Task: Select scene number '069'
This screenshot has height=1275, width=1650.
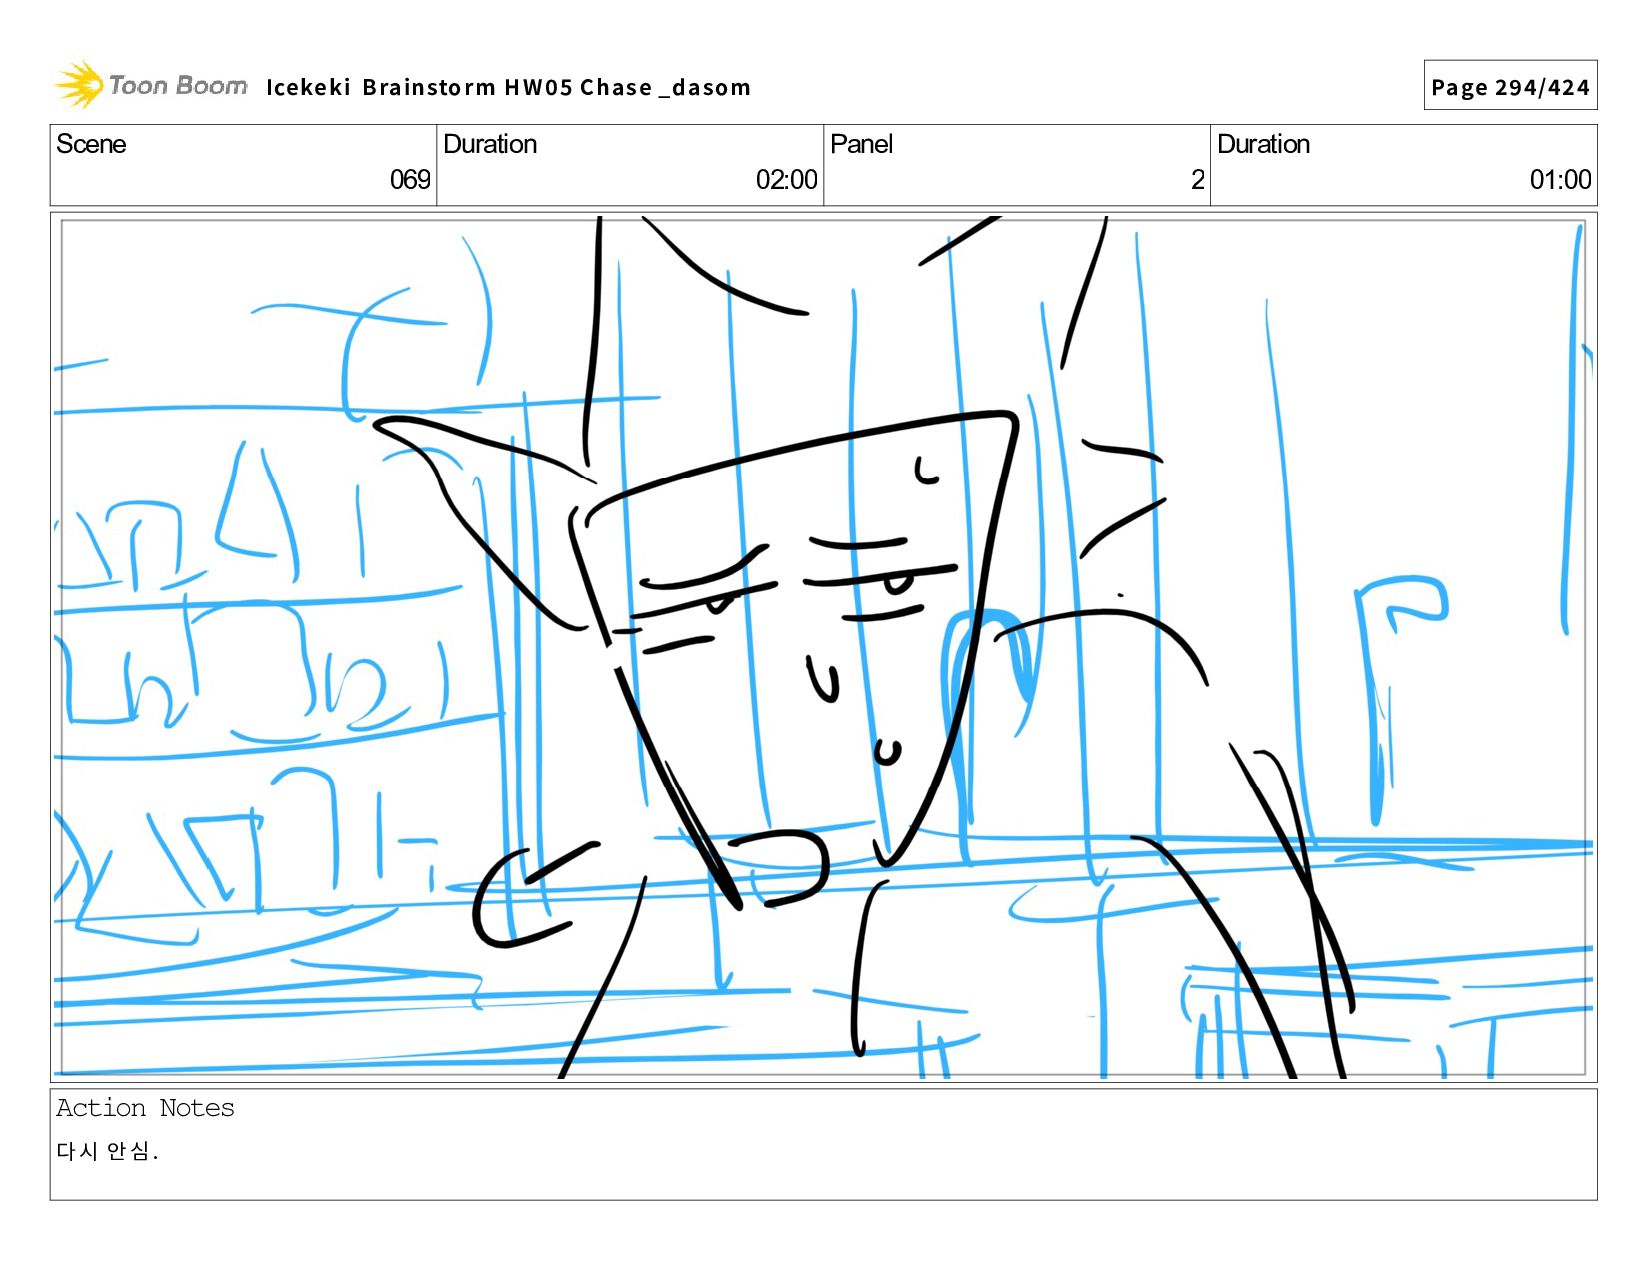Action: (x=410, y=180)
